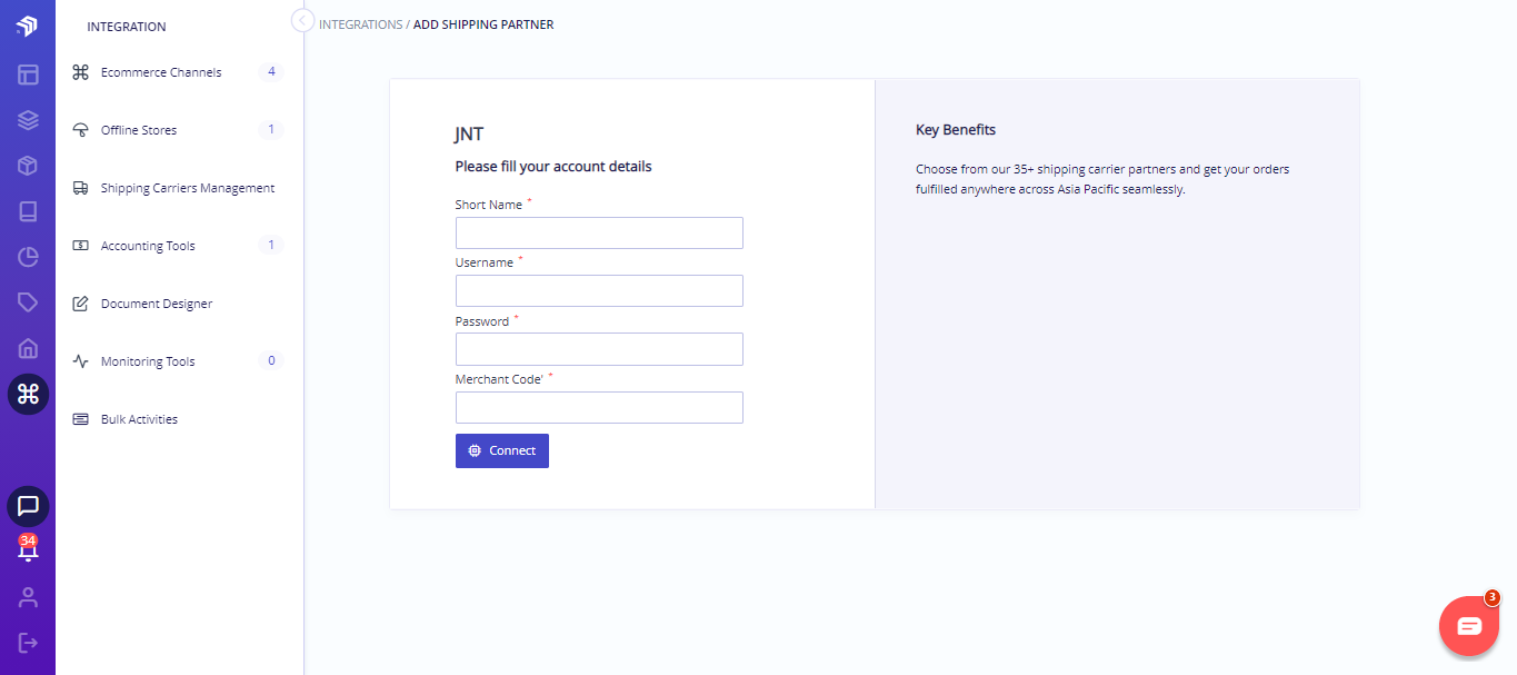Click the logout icon at rail bottom
Image resolution: width=1517 pixels, height=675 pixels.
coord(28,642)
